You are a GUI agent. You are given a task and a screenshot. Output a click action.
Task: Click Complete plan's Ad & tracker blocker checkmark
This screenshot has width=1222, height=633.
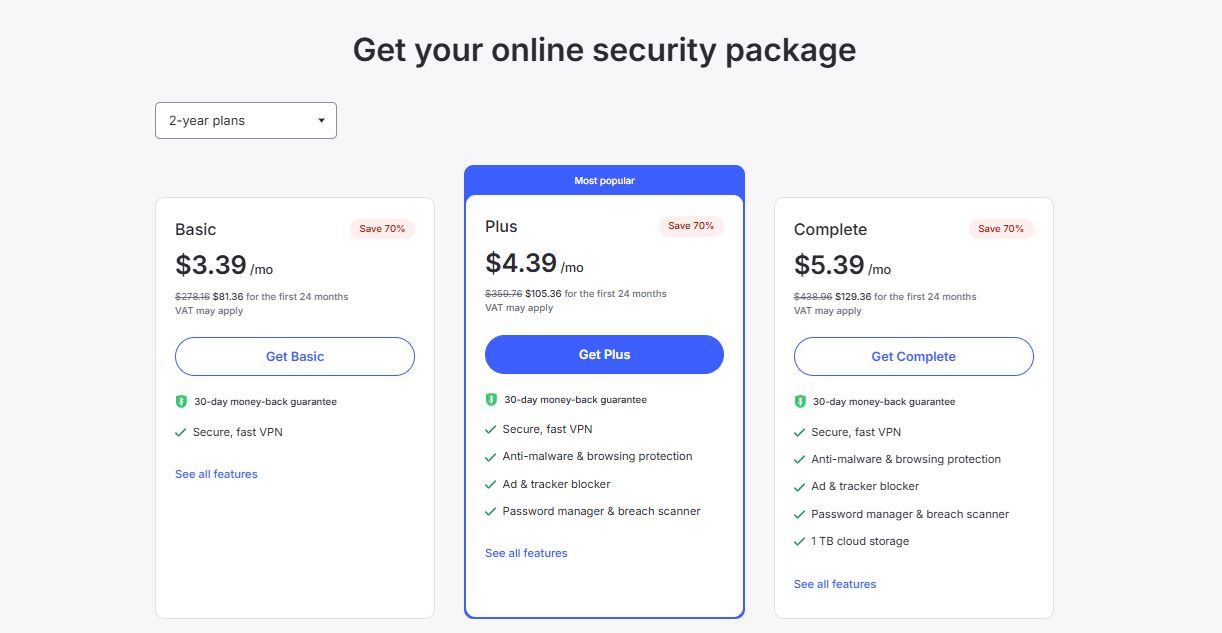pos(800,487)
